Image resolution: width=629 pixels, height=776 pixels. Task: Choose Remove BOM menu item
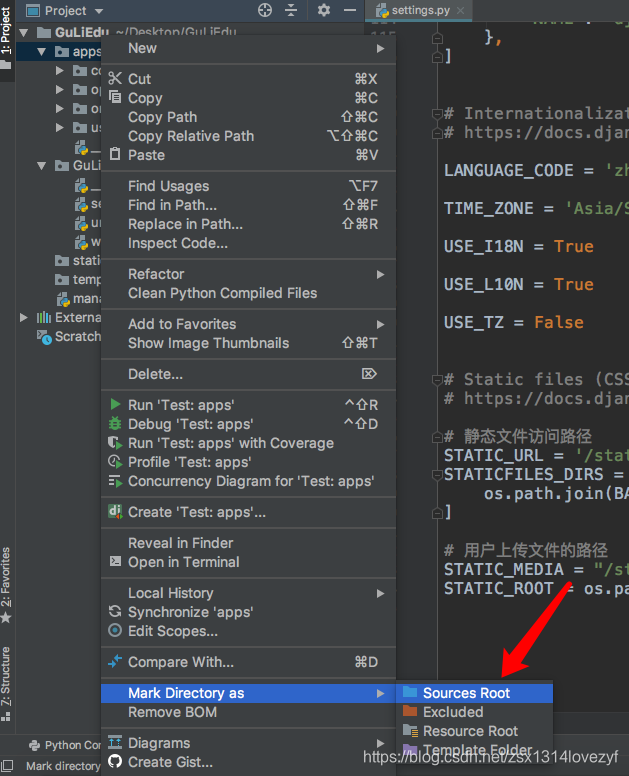click(x=248, y=712)
